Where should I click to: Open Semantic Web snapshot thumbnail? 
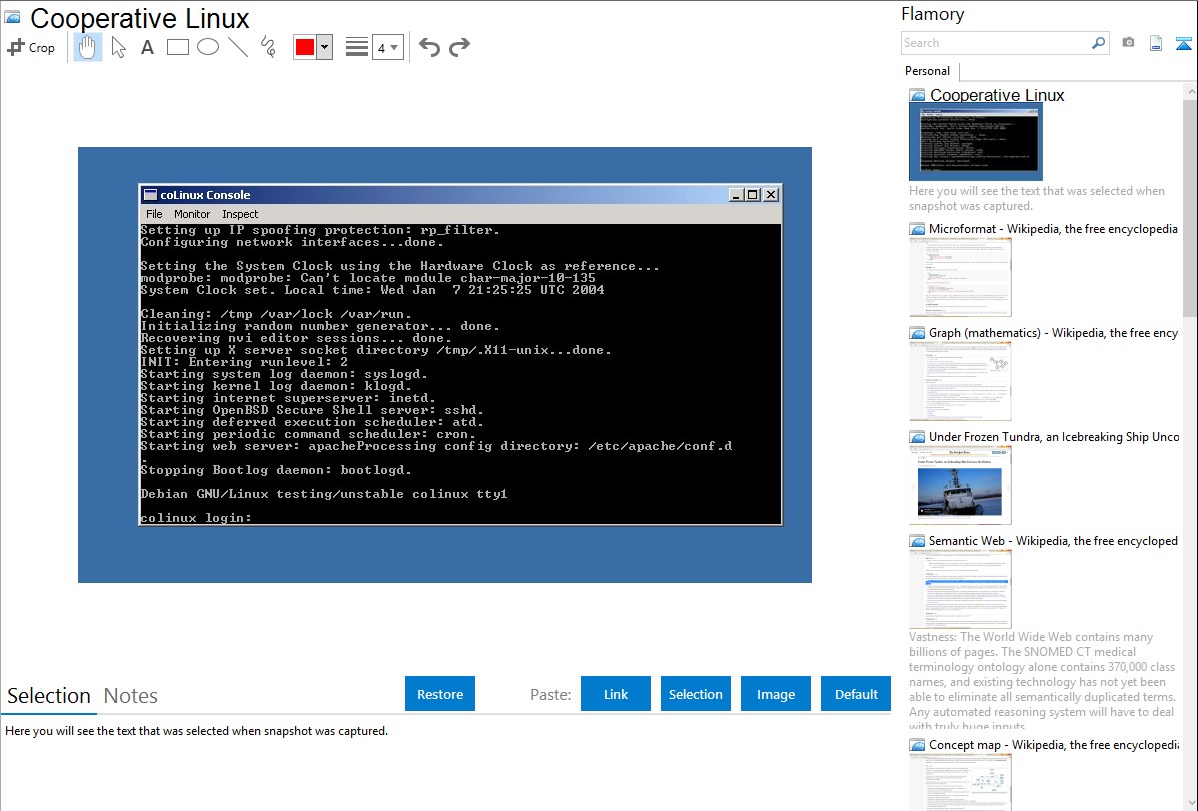[x=960, y=589]
